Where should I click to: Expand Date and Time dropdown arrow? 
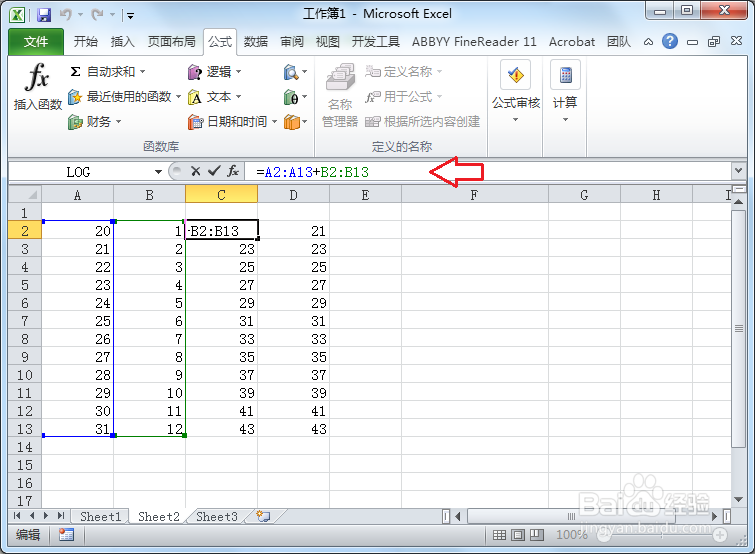click(x=274, y=122)
